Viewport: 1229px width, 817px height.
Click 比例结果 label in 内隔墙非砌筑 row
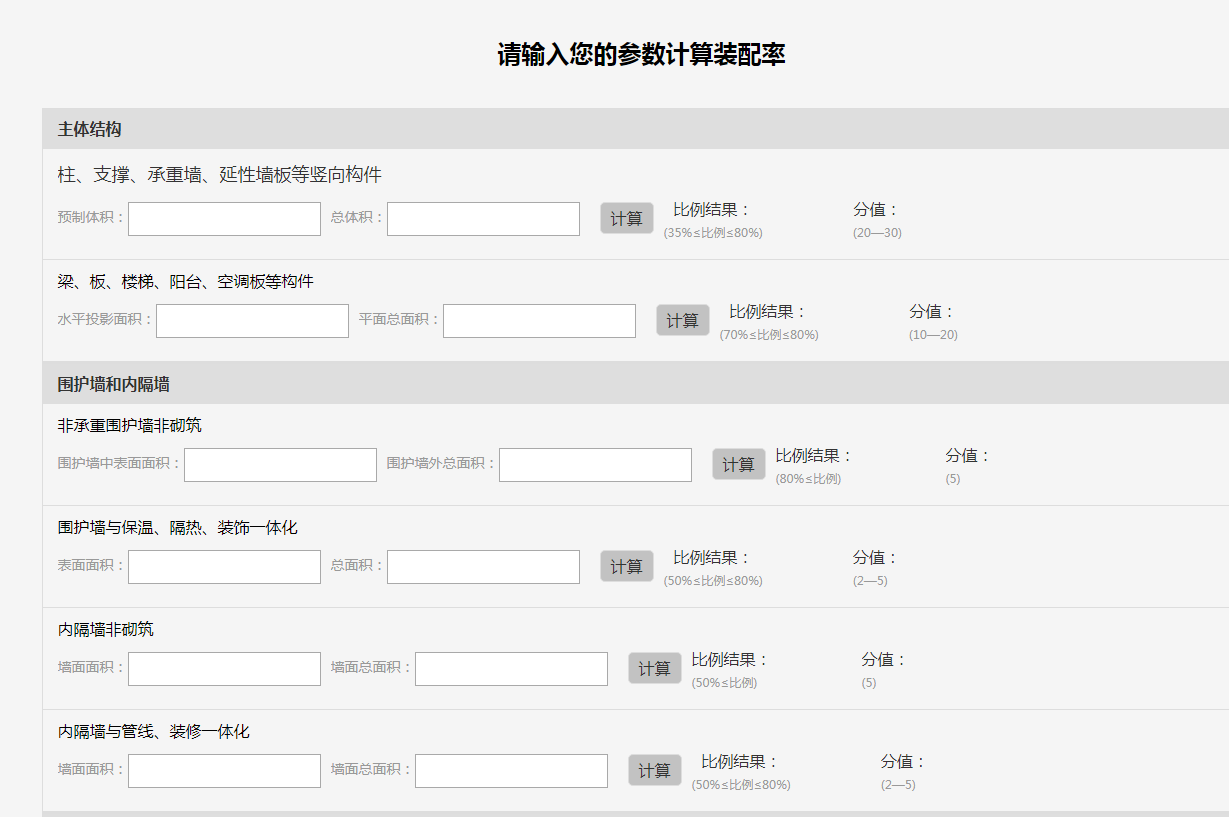[730, 660]
